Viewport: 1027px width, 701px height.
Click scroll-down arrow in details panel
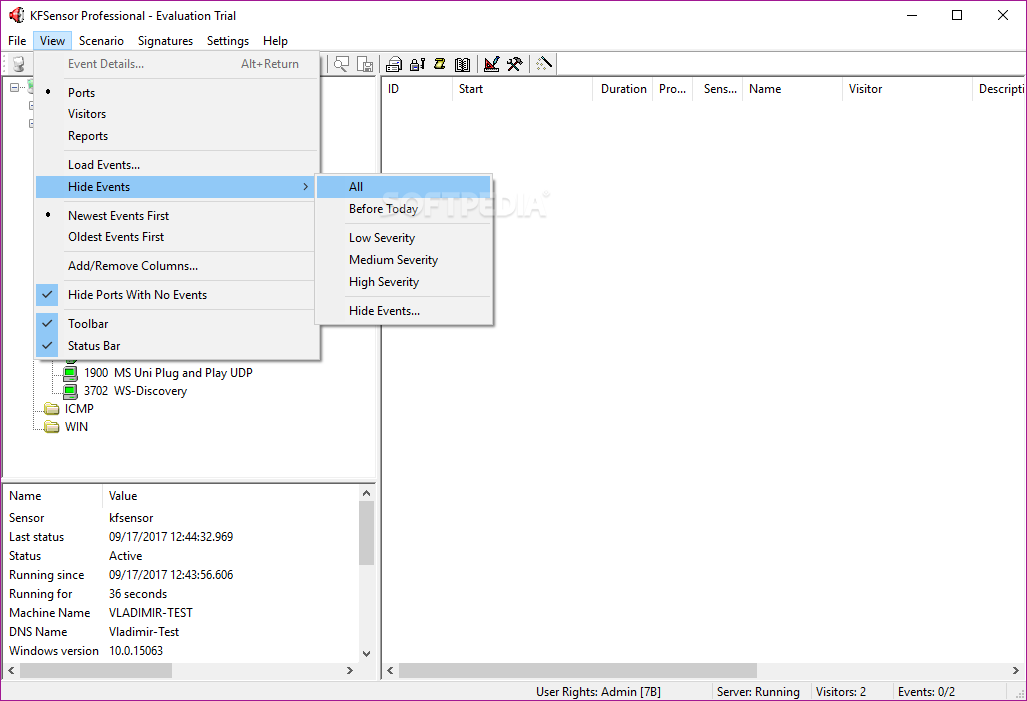coord(366,654)
